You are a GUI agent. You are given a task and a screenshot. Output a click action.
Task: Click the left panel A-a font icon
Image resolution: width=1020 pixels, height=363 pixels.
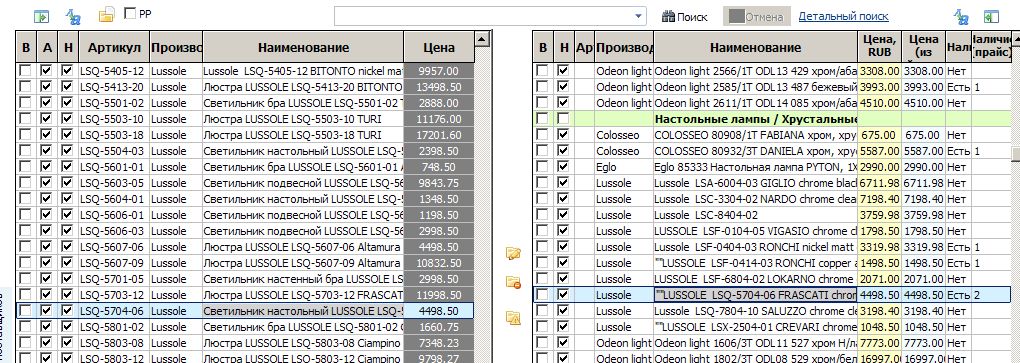74,16
